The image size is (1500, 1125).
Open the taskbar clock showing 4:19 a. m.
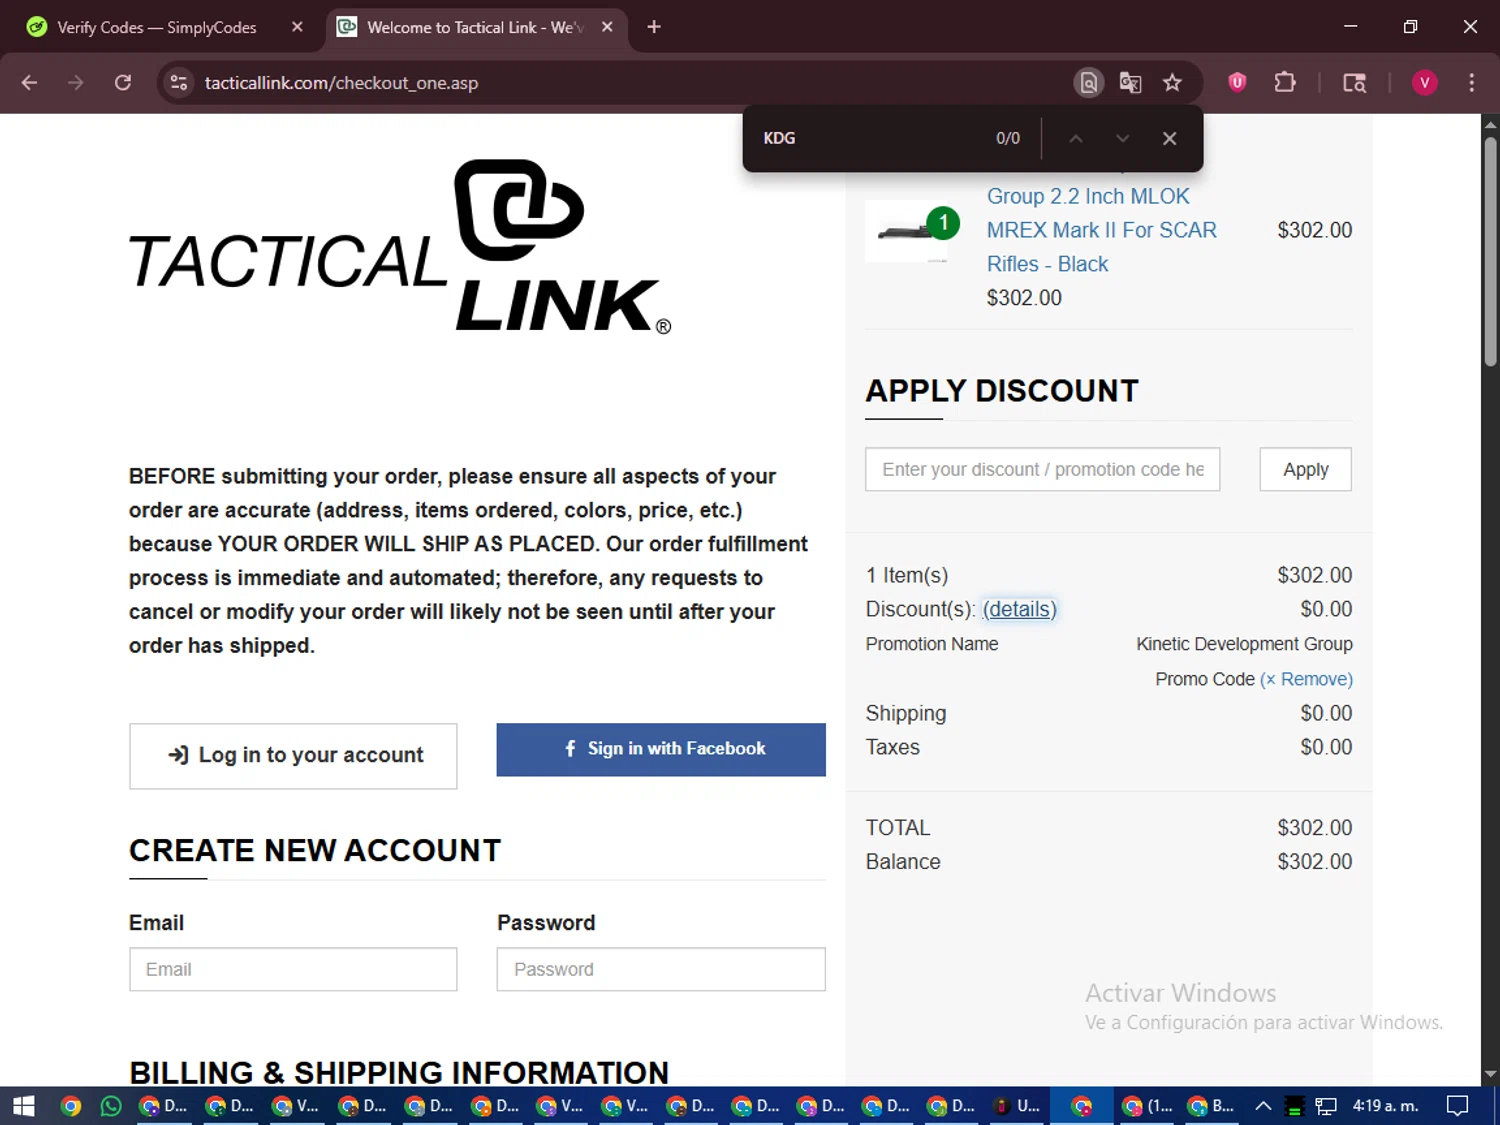(x=1386, y=1106)
